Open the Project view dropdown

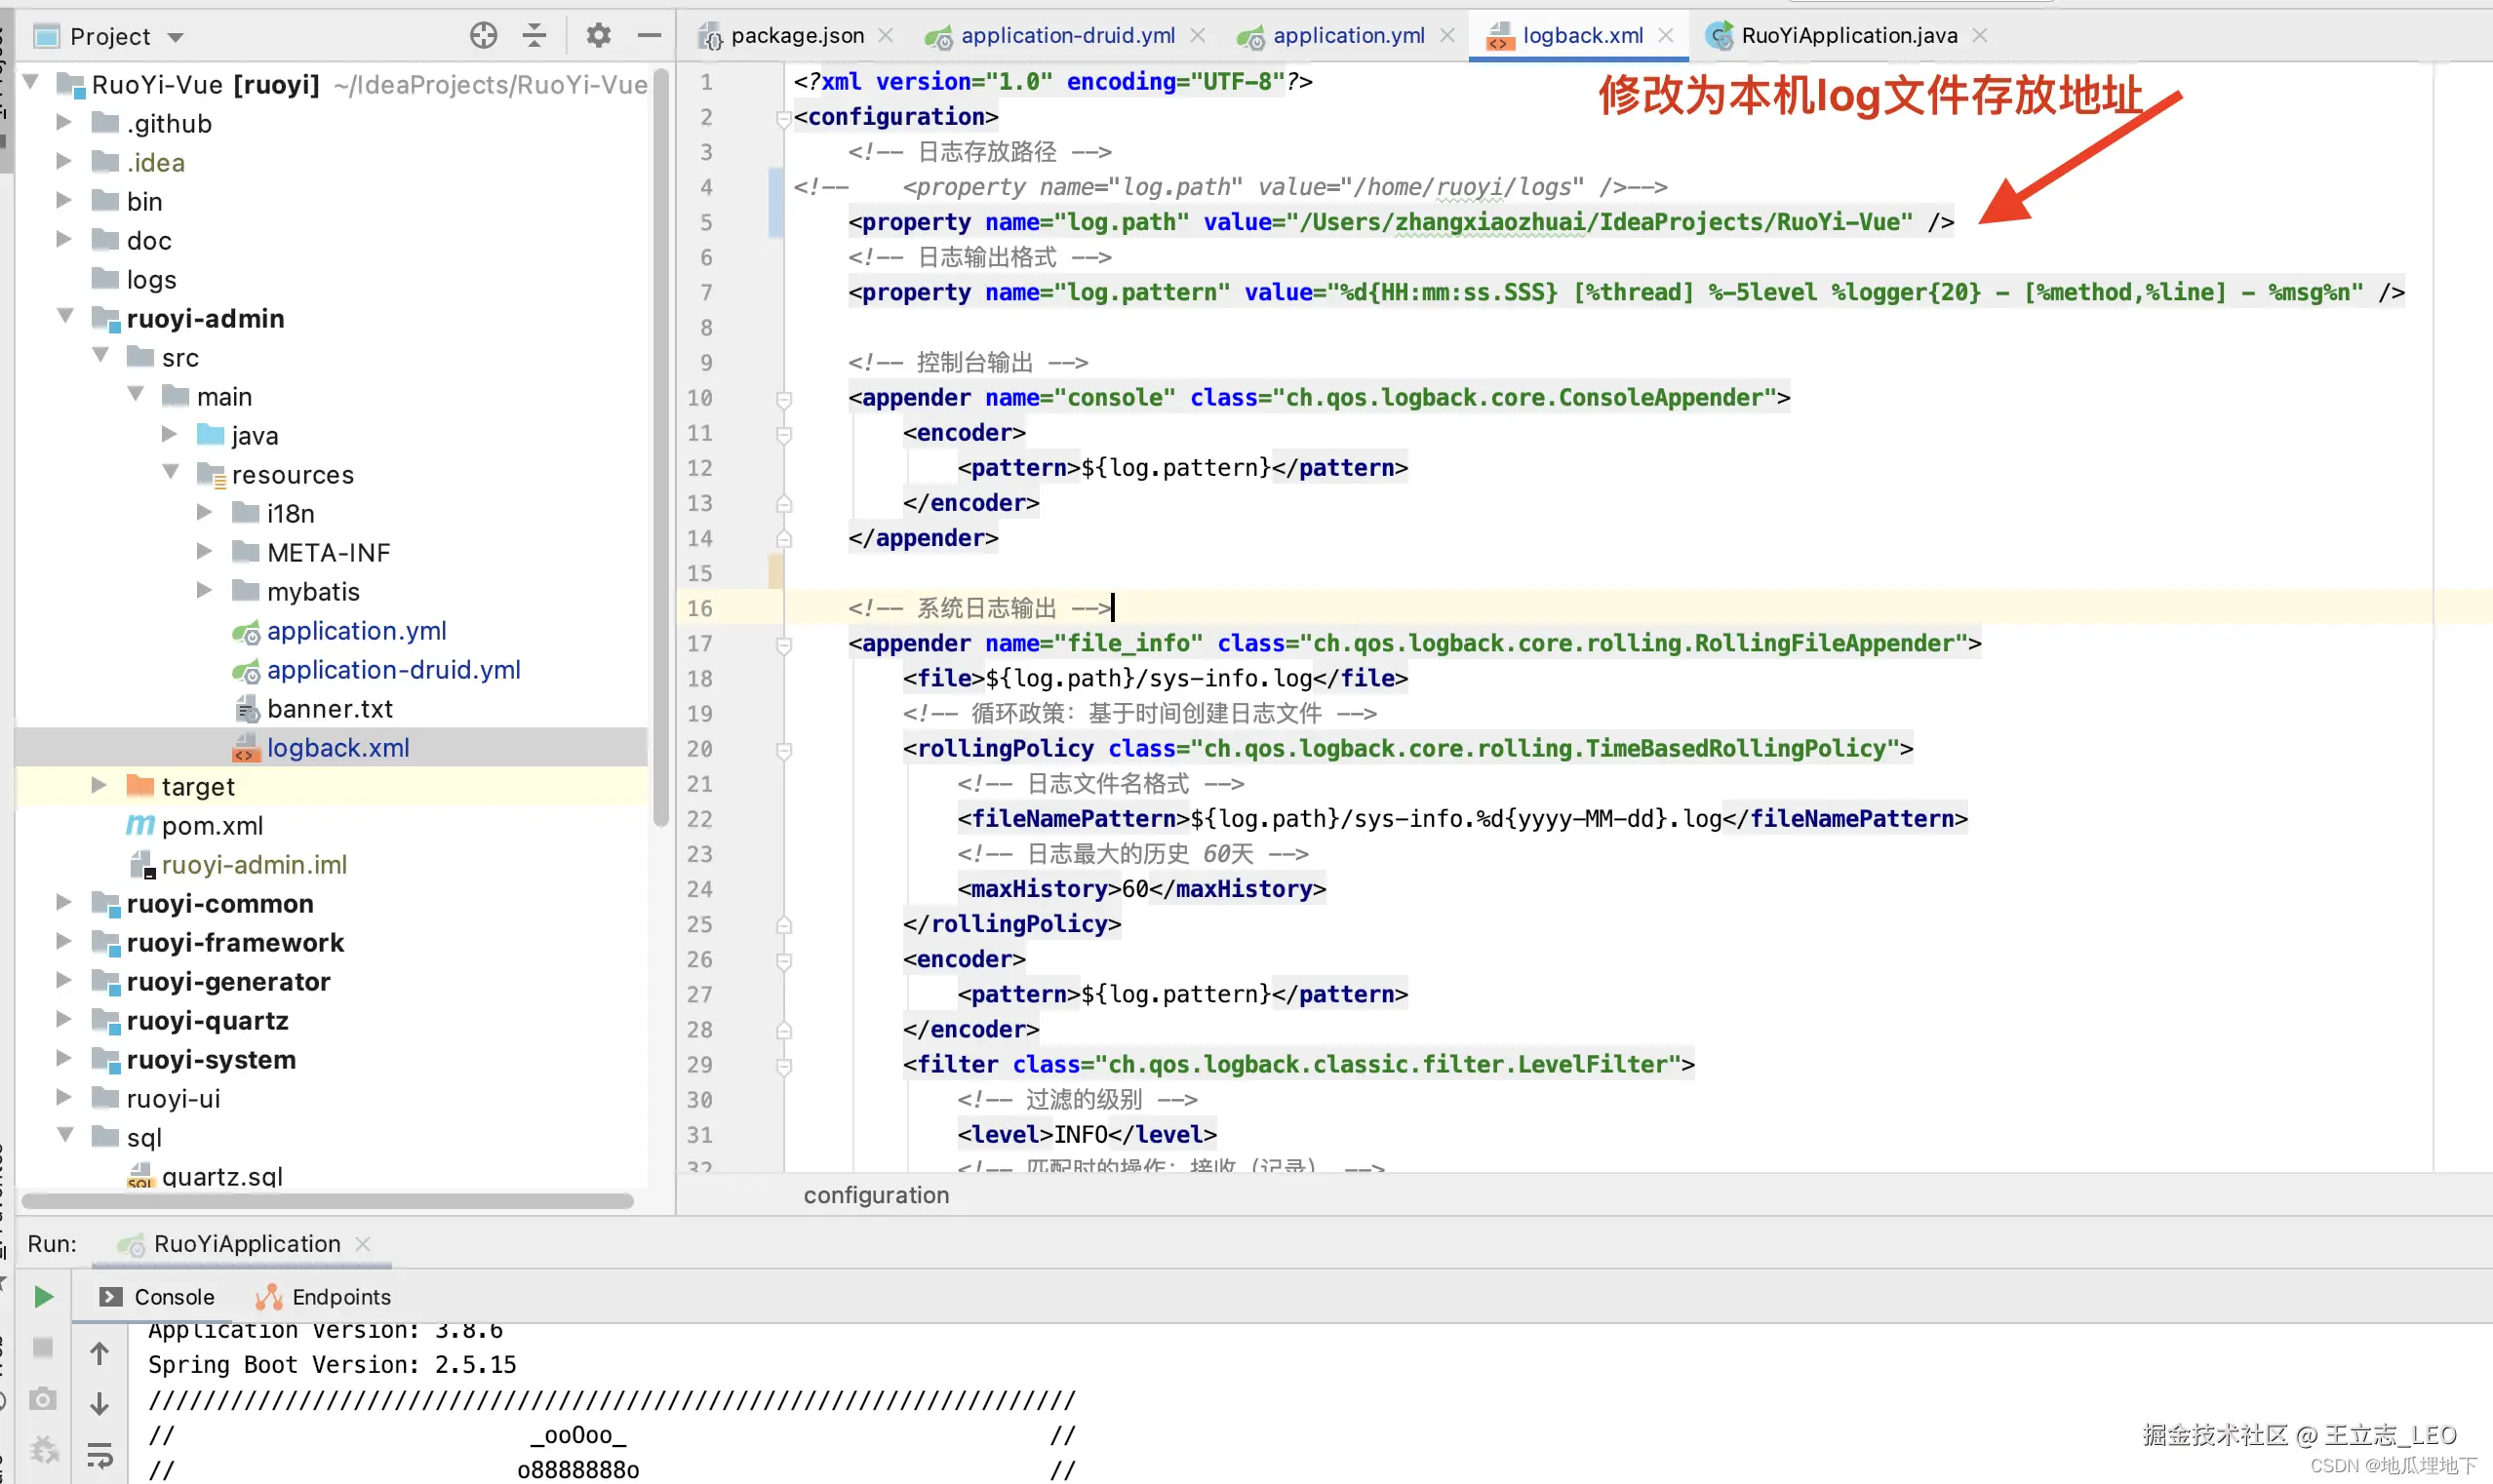(x=176, y=38)
